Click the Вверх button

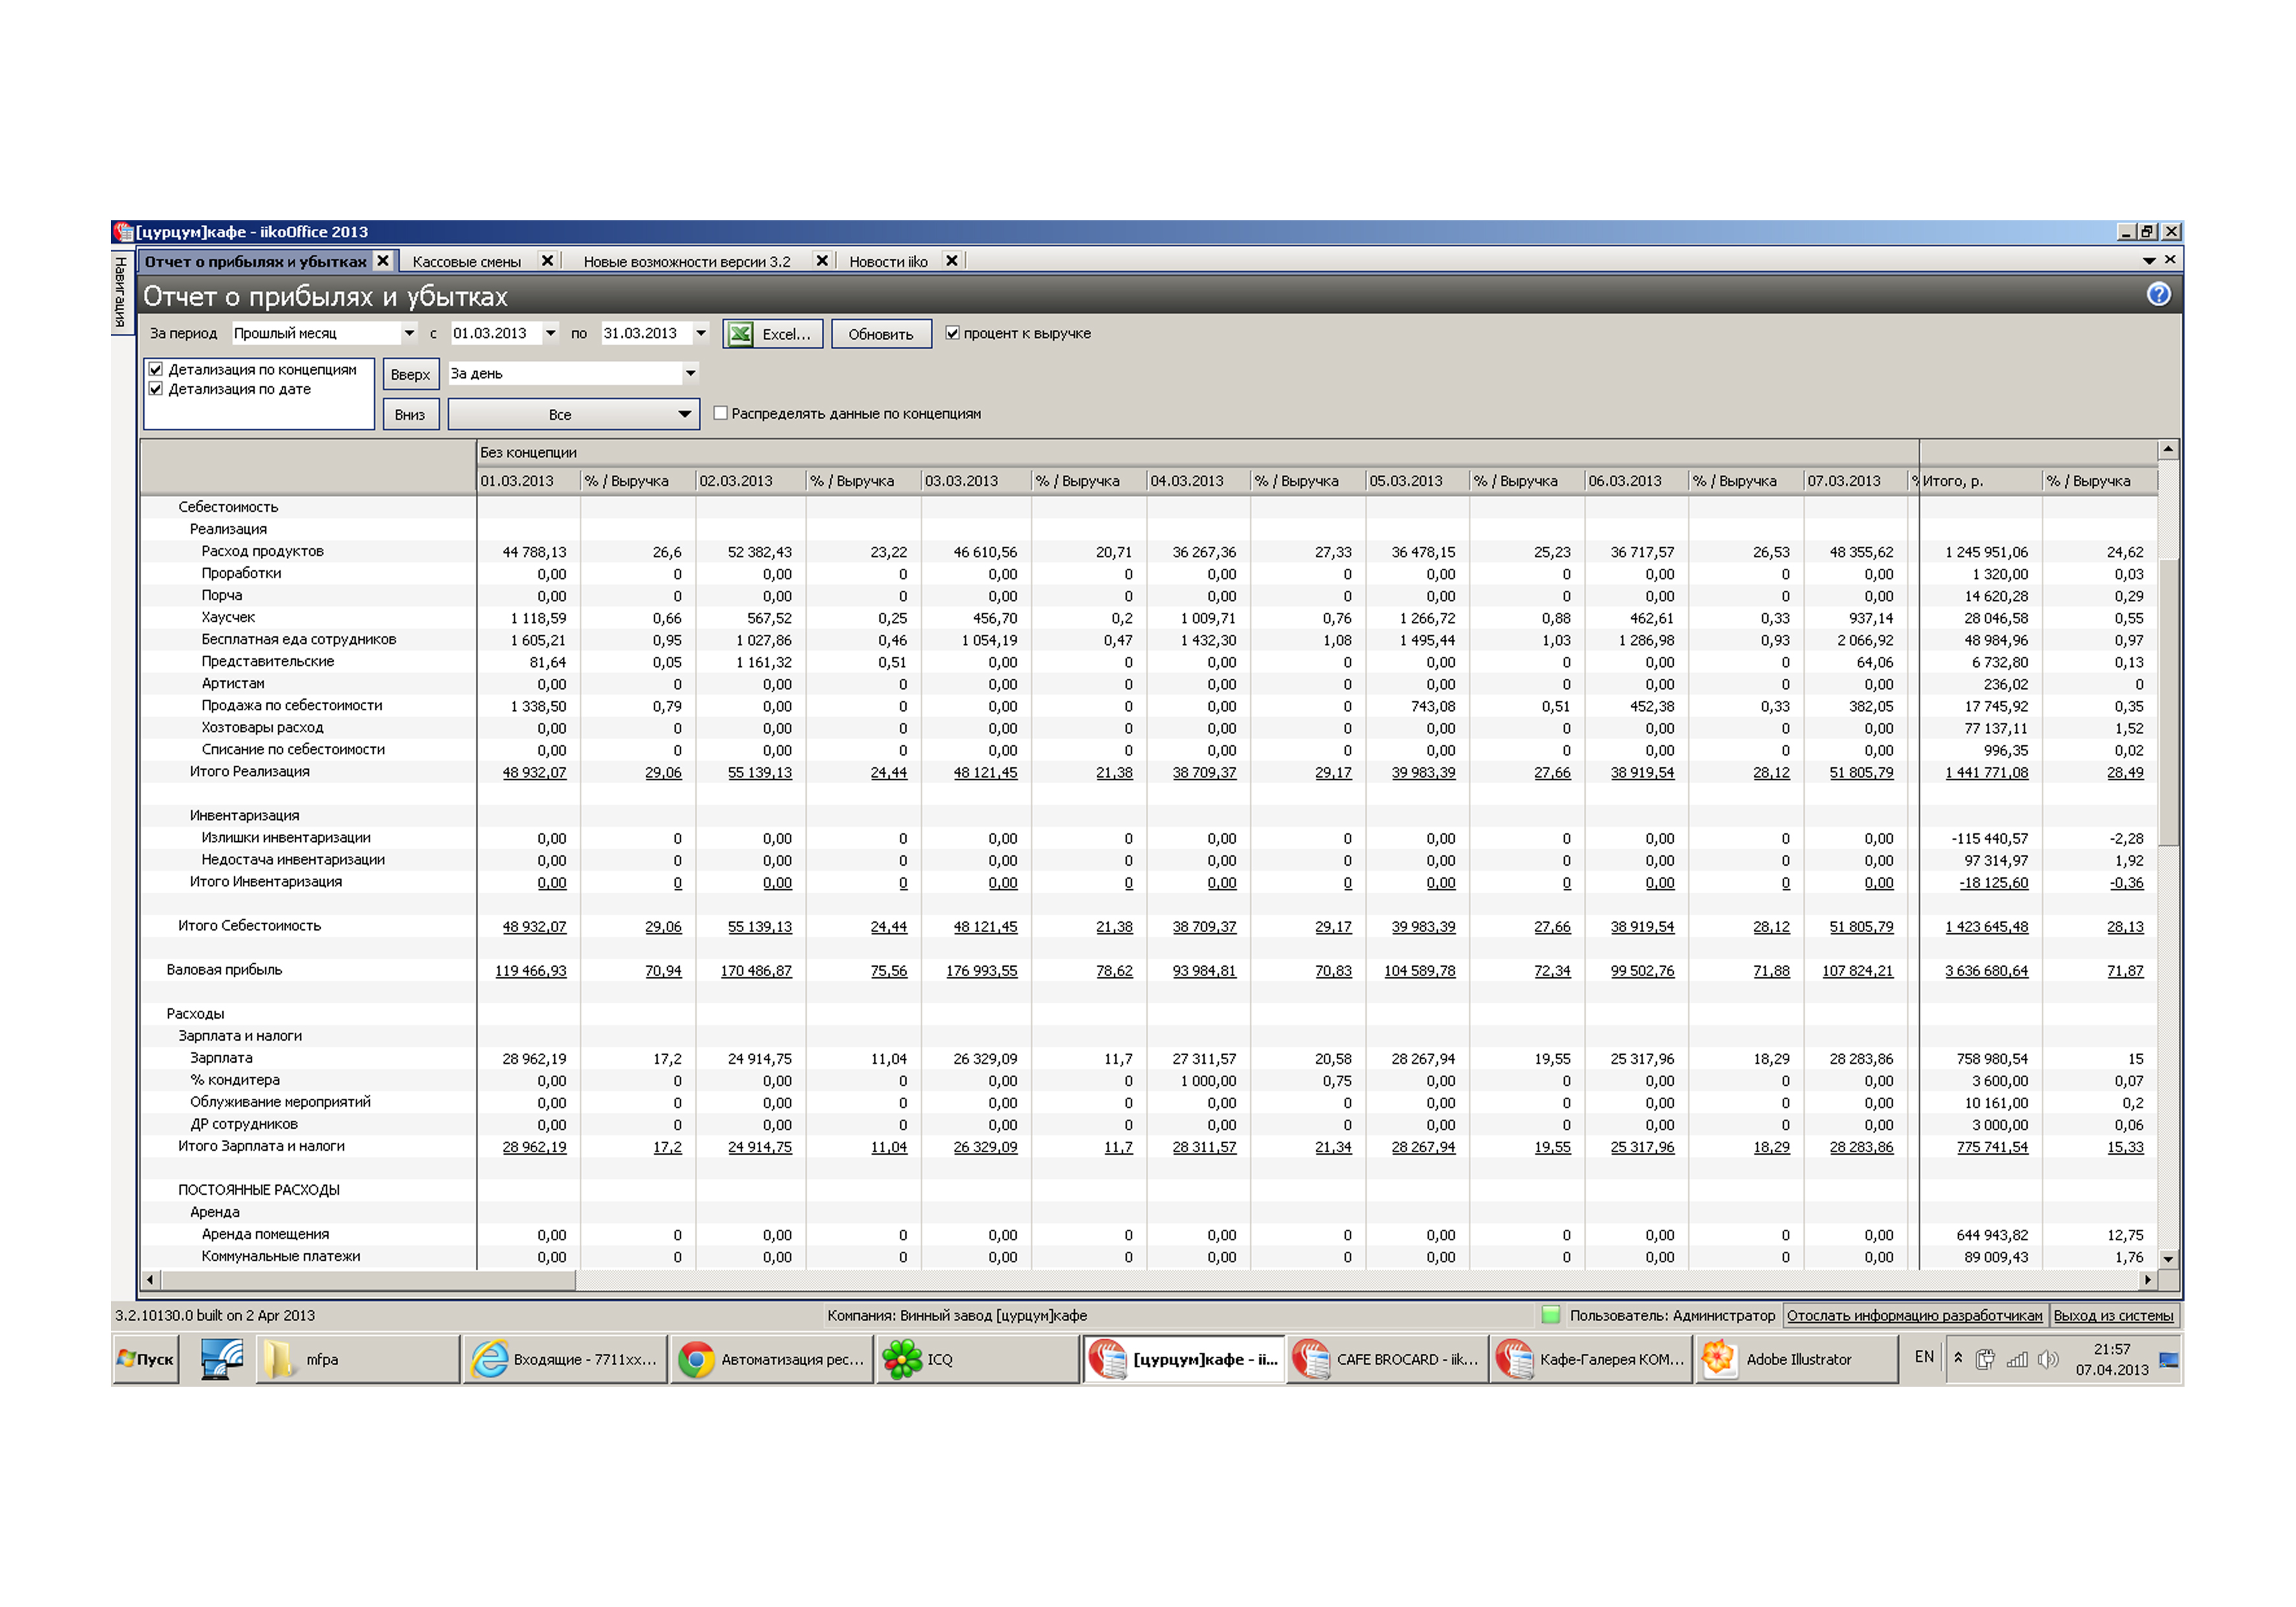click(410, 374)
